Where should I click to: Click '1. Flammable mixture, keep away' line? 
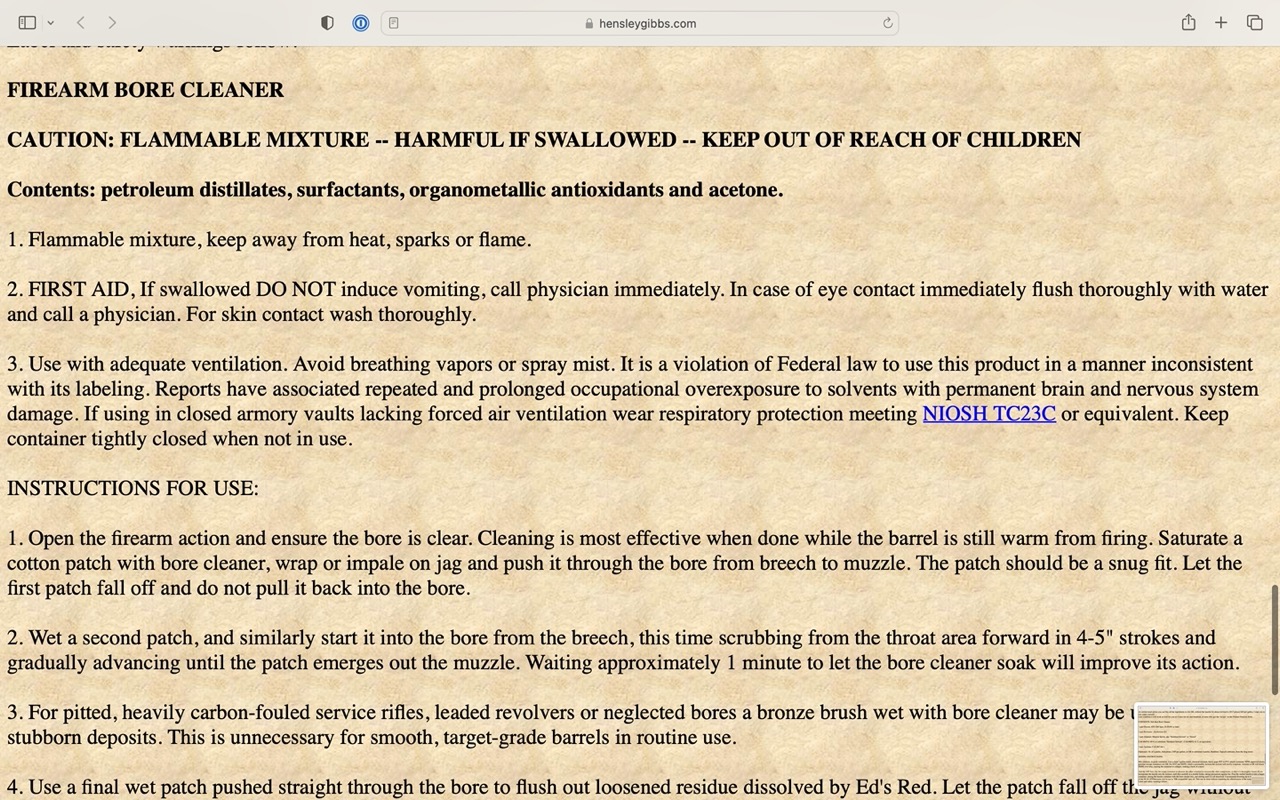[269, 240]
